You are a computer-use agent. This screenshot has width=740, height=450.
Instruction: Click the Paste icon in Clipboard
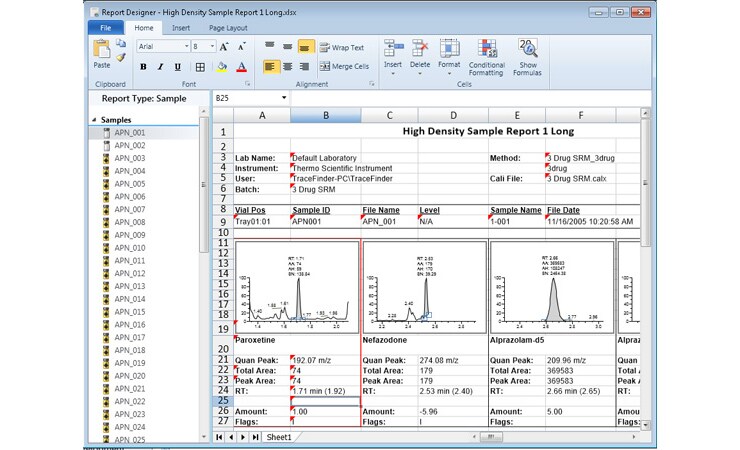tap(101, 51)
